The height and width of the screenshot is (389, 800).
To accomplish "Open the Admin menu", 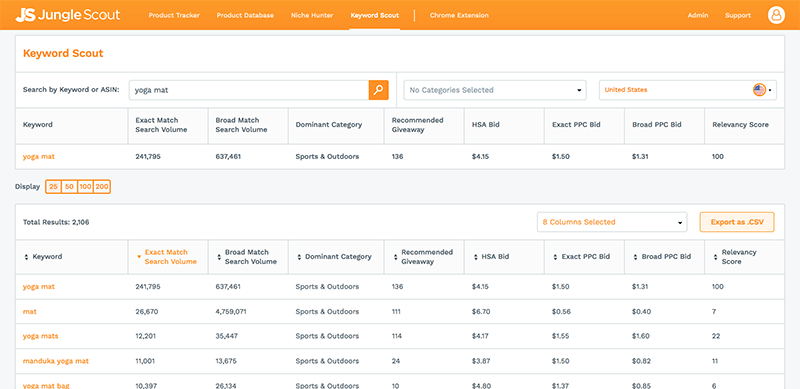I will pyautogui.click(x=697, y=15).
